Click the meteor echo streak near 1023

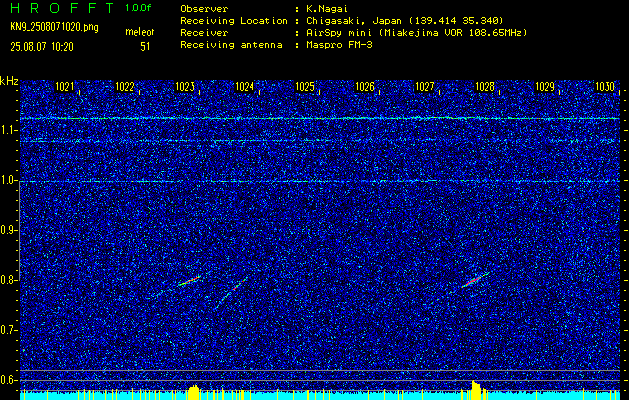point(189,280)
